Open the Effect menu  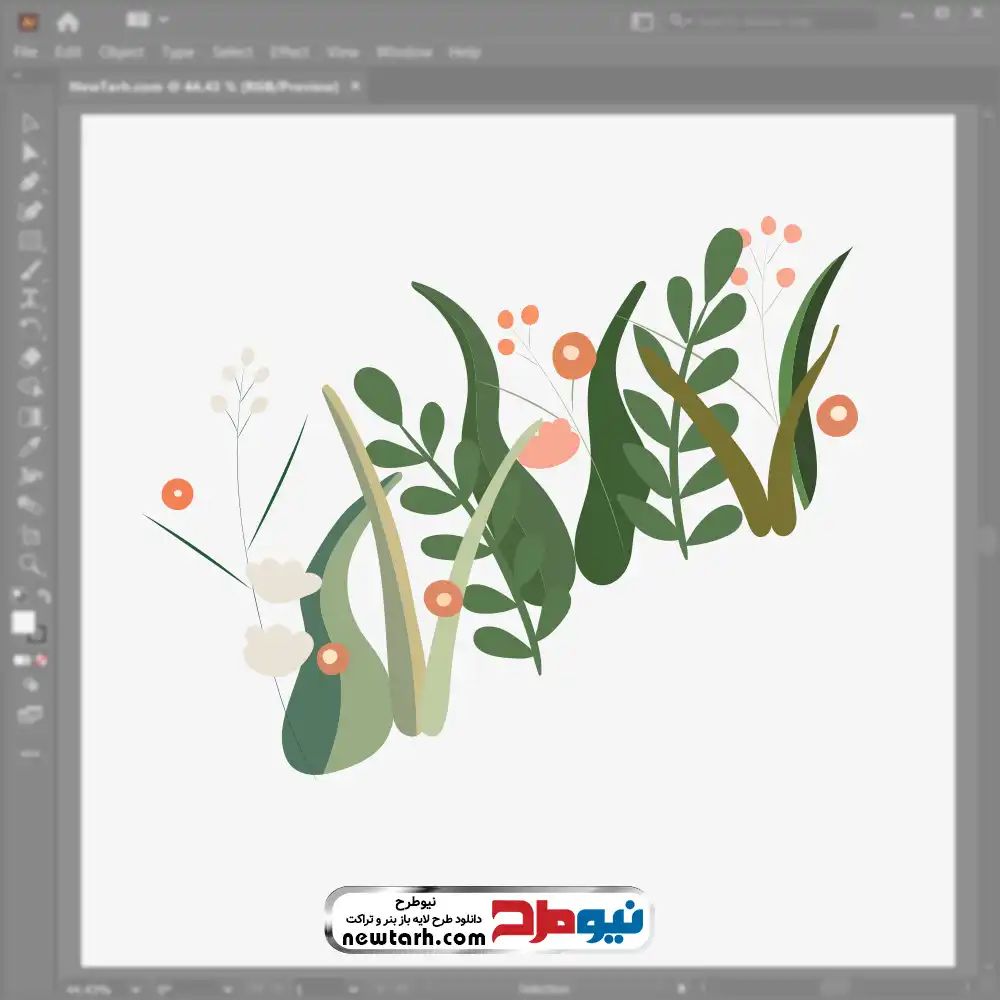coord(290,52)
